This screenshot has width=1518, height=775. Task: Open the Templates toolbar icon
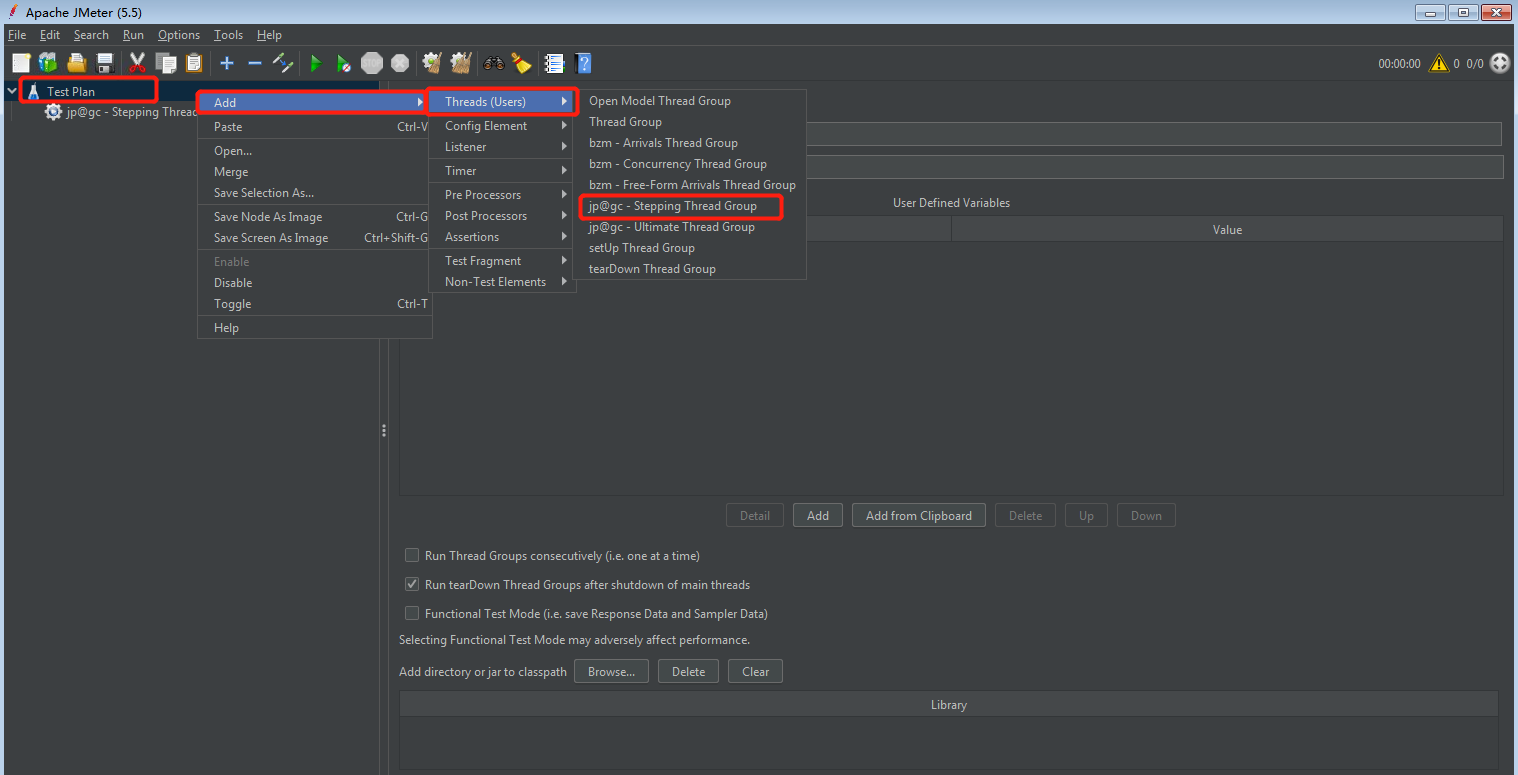(48, 63)
